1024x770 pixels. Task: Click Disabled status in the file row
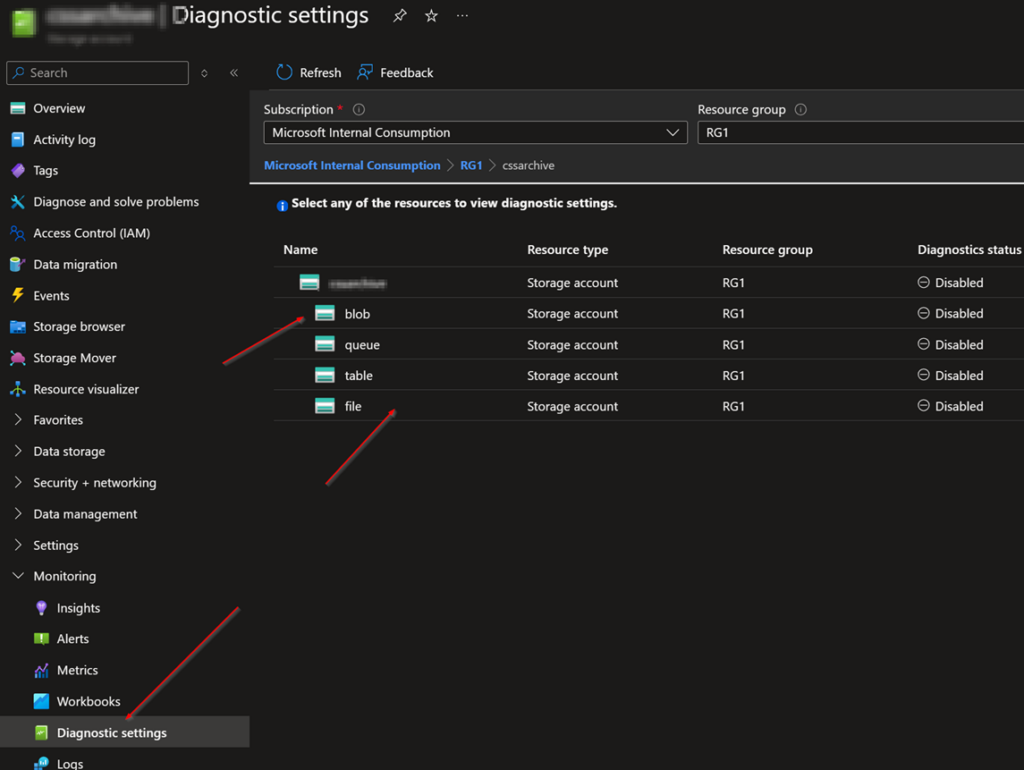pos(950,406)
